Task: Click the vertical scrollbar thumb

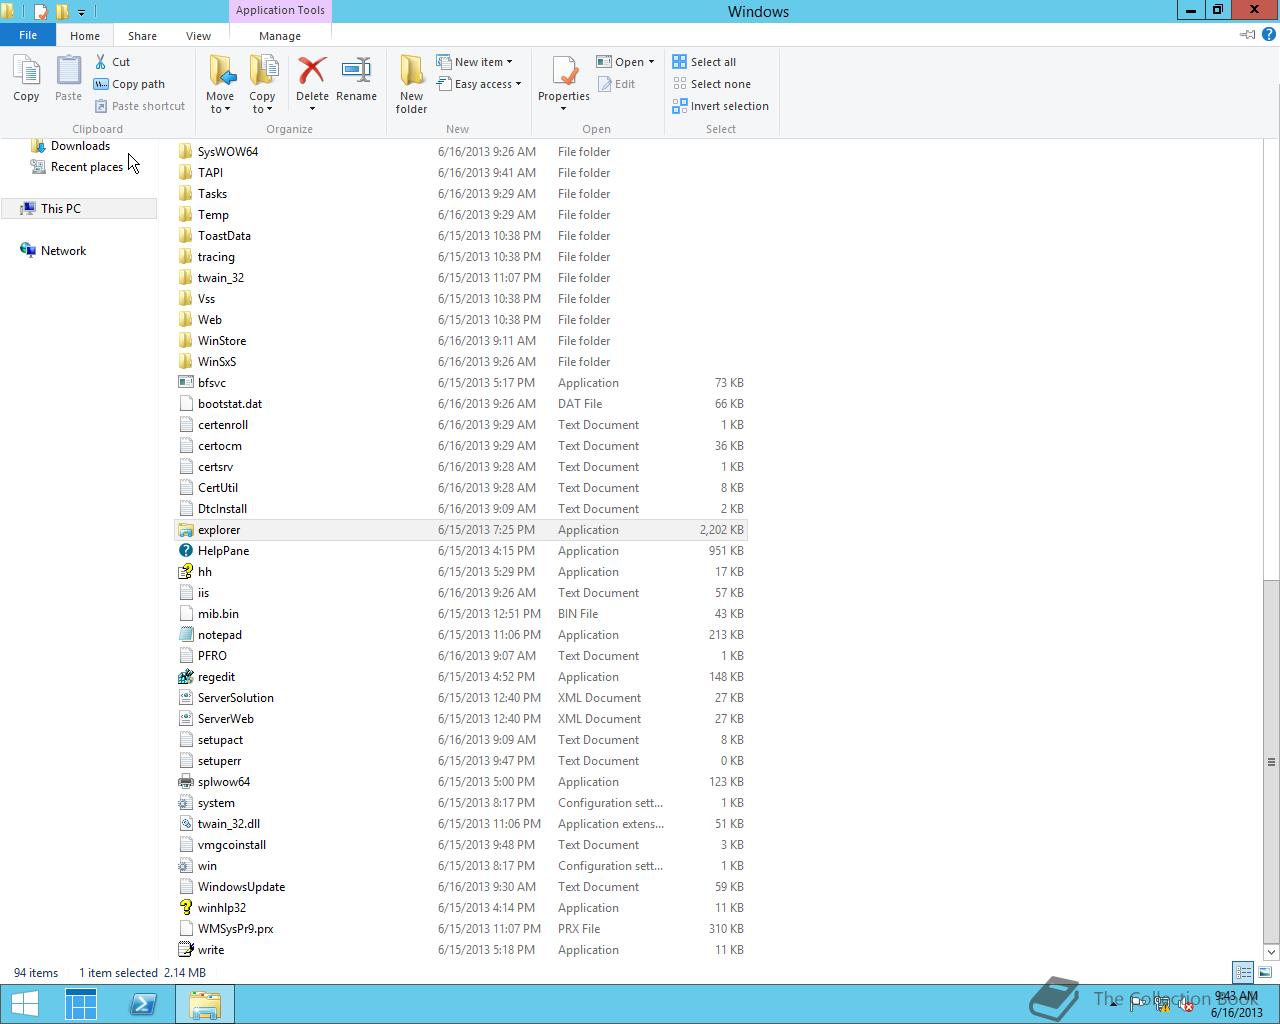Action: click(x=1271, y=762)
